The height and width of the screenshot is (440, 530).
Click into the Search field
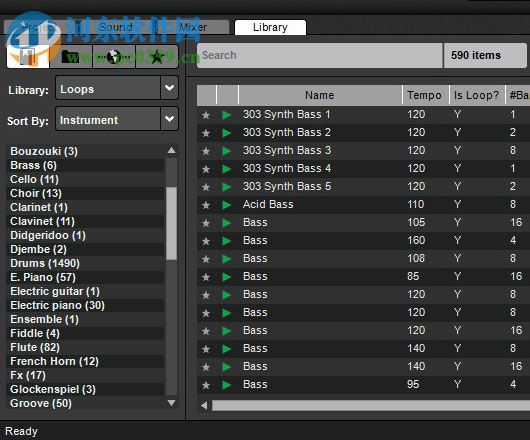coord(320,55)
